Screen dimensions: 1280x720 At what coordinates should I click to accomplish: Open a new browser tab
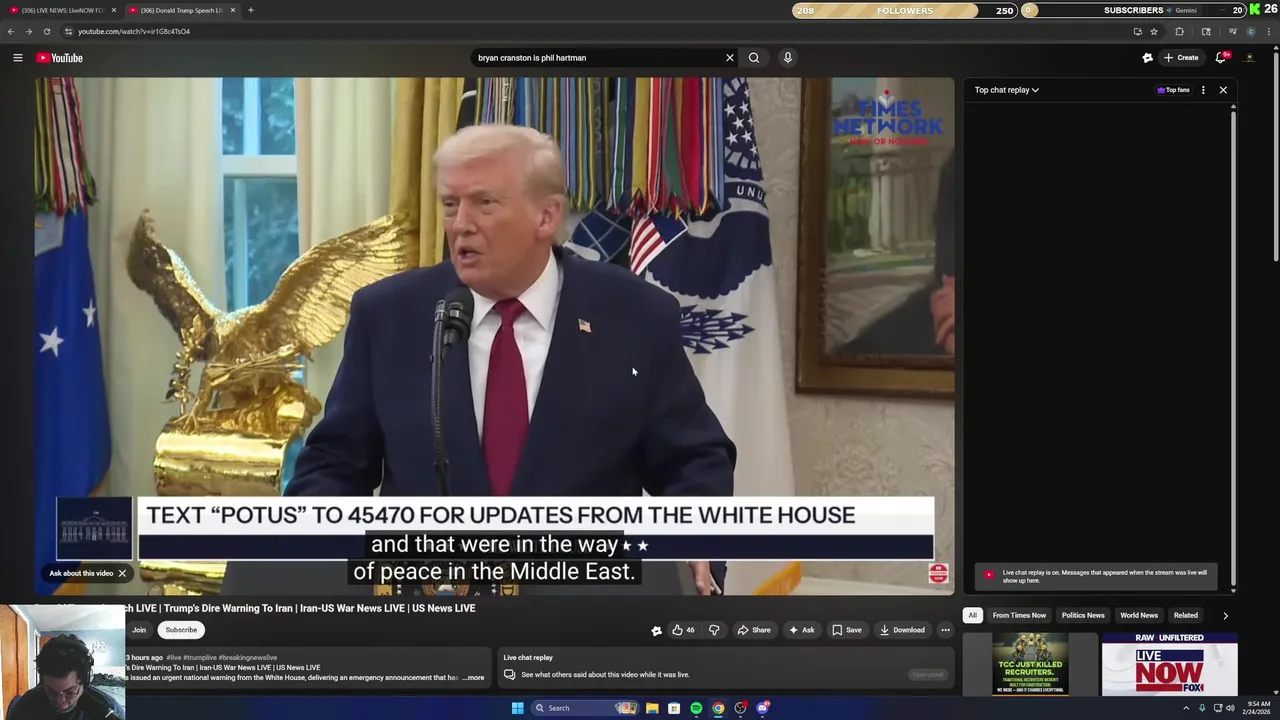[x=251, y=10]
